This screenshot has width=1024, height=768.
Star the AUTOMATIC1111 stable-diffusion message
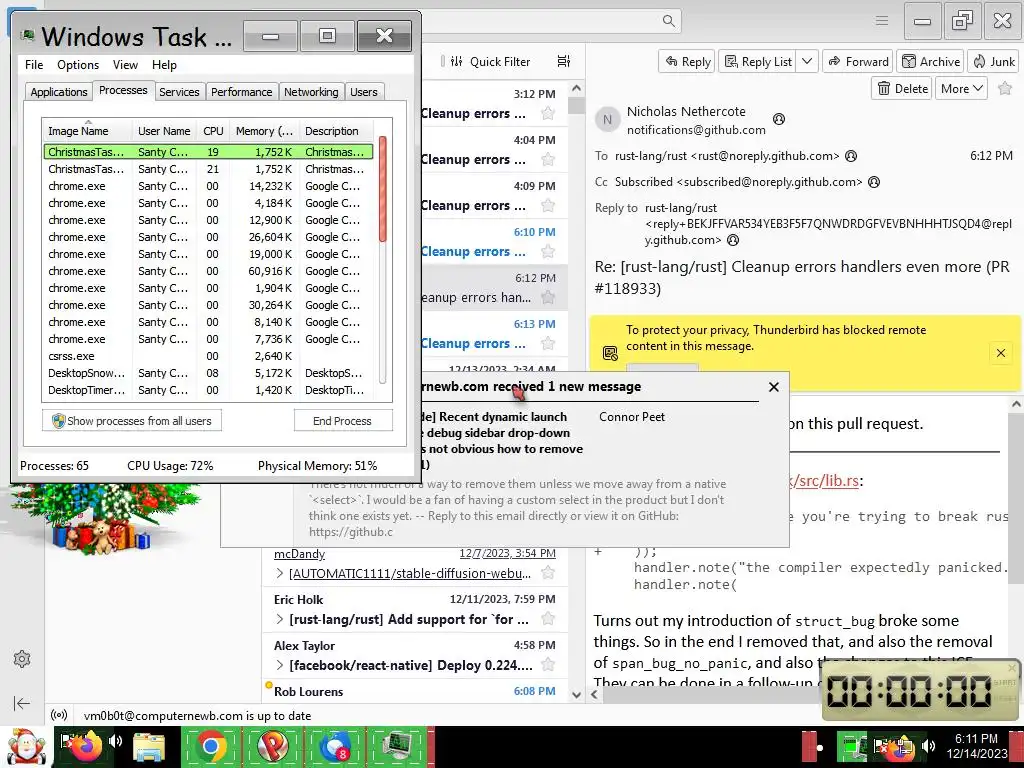[549, 573]
